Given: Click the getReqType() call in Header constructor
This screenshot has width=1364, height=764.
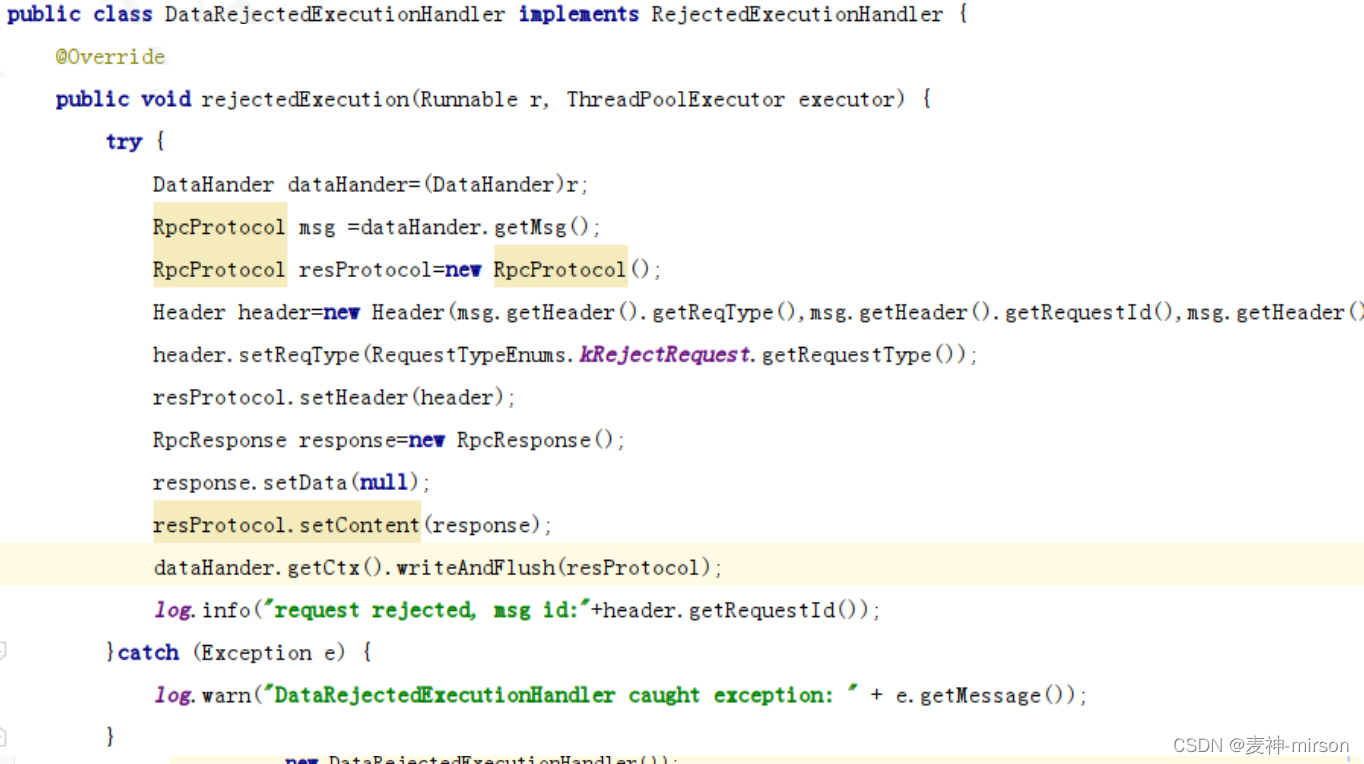Looking at the screenshot, I should (725, 313).
